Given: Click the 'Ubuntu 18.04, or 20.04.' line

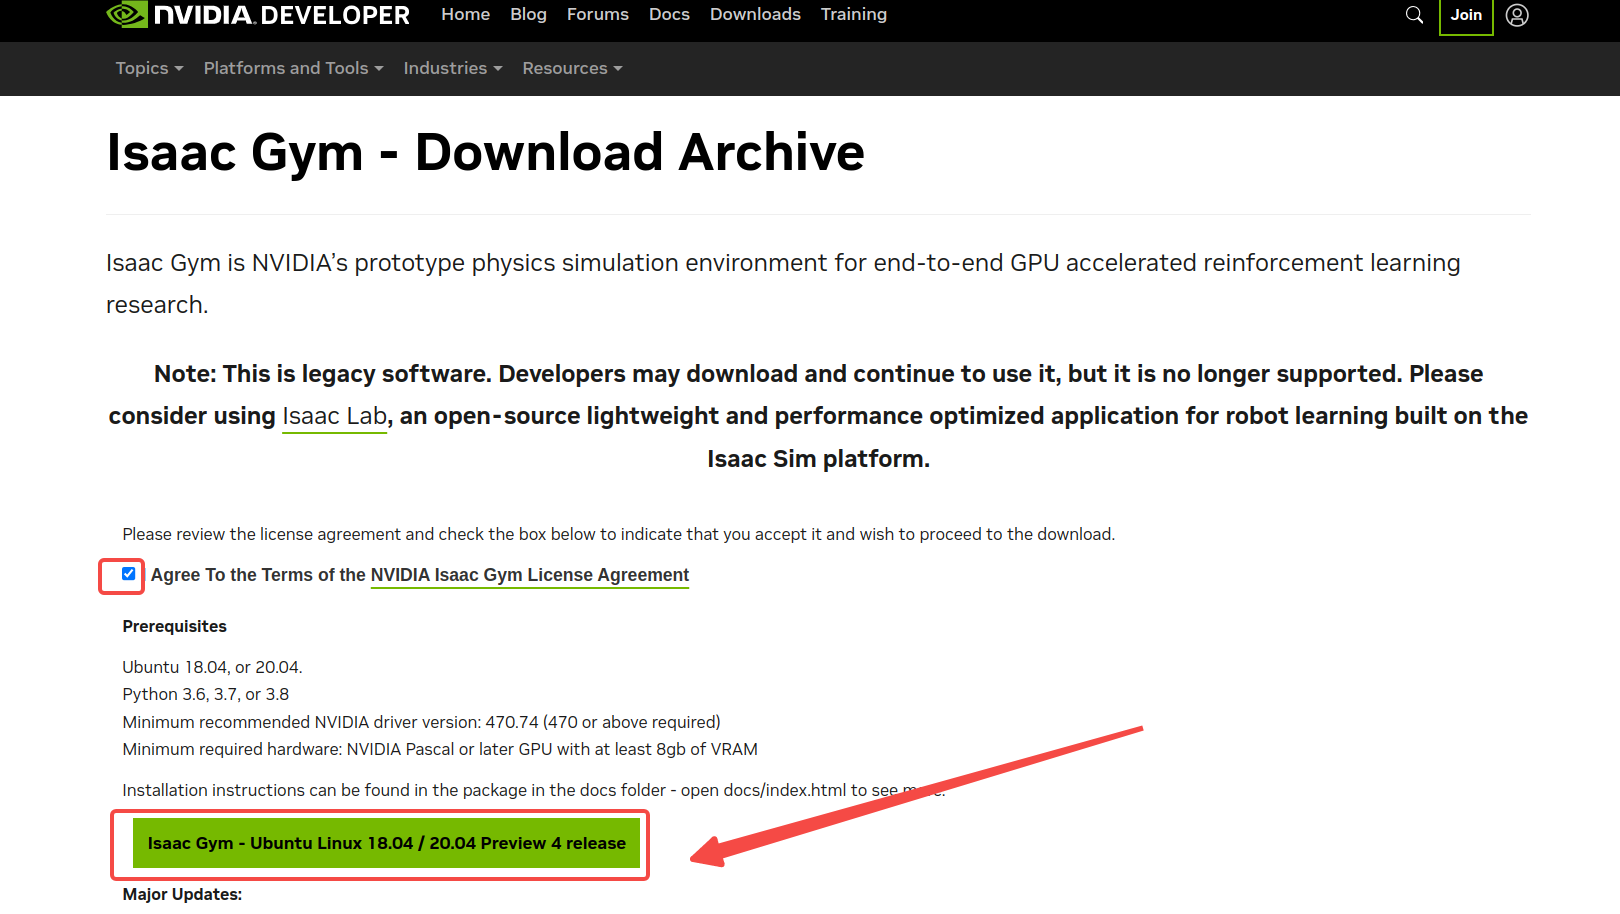Looking at the screenshot, I should tap(212, 667).
